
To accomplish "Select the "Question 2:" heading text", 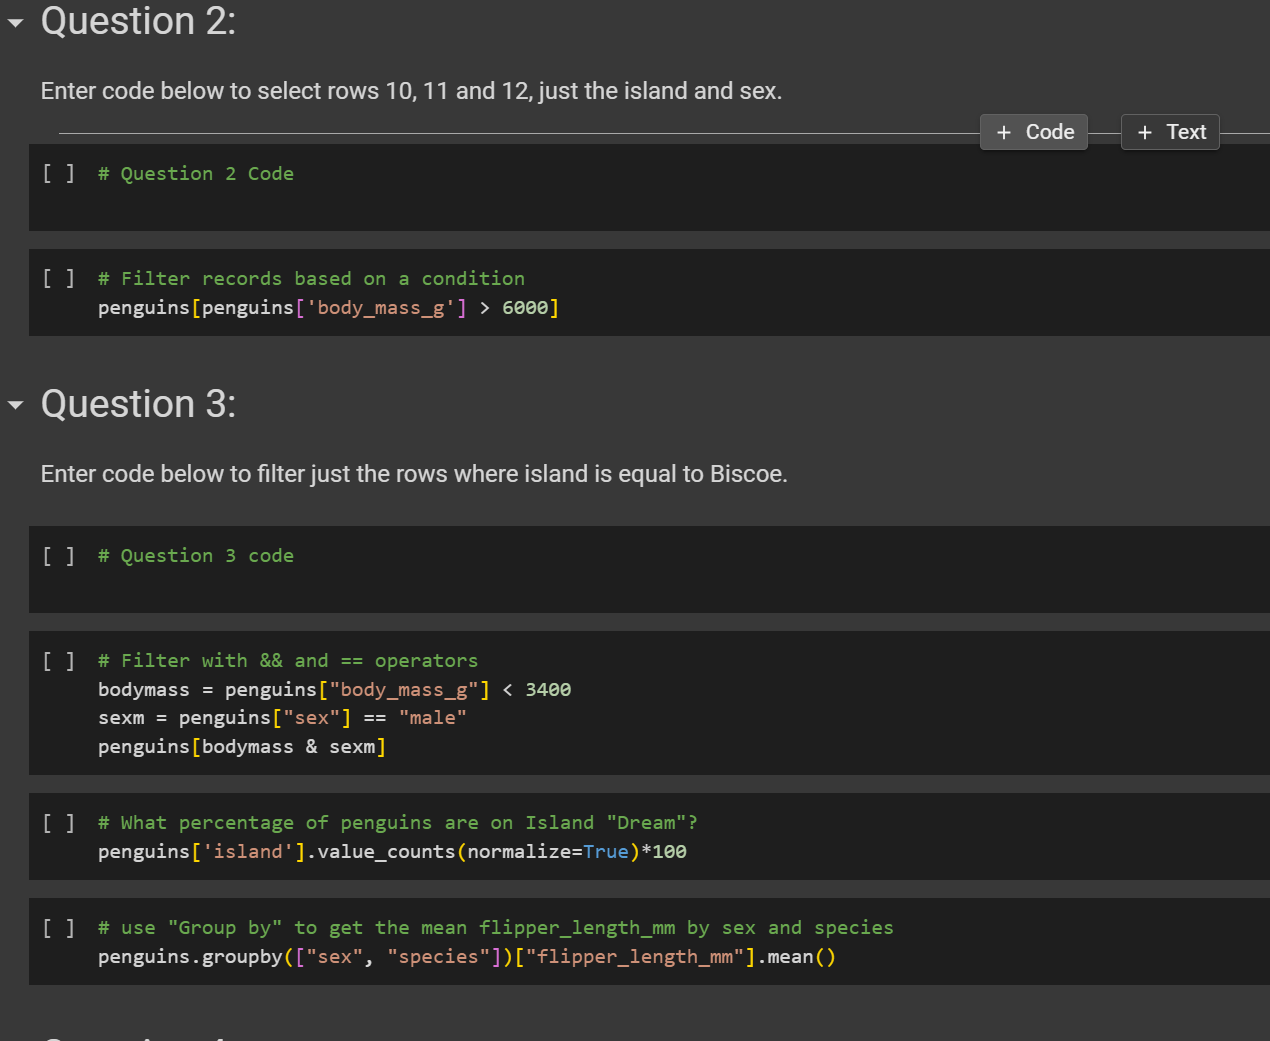I will 138,21.
